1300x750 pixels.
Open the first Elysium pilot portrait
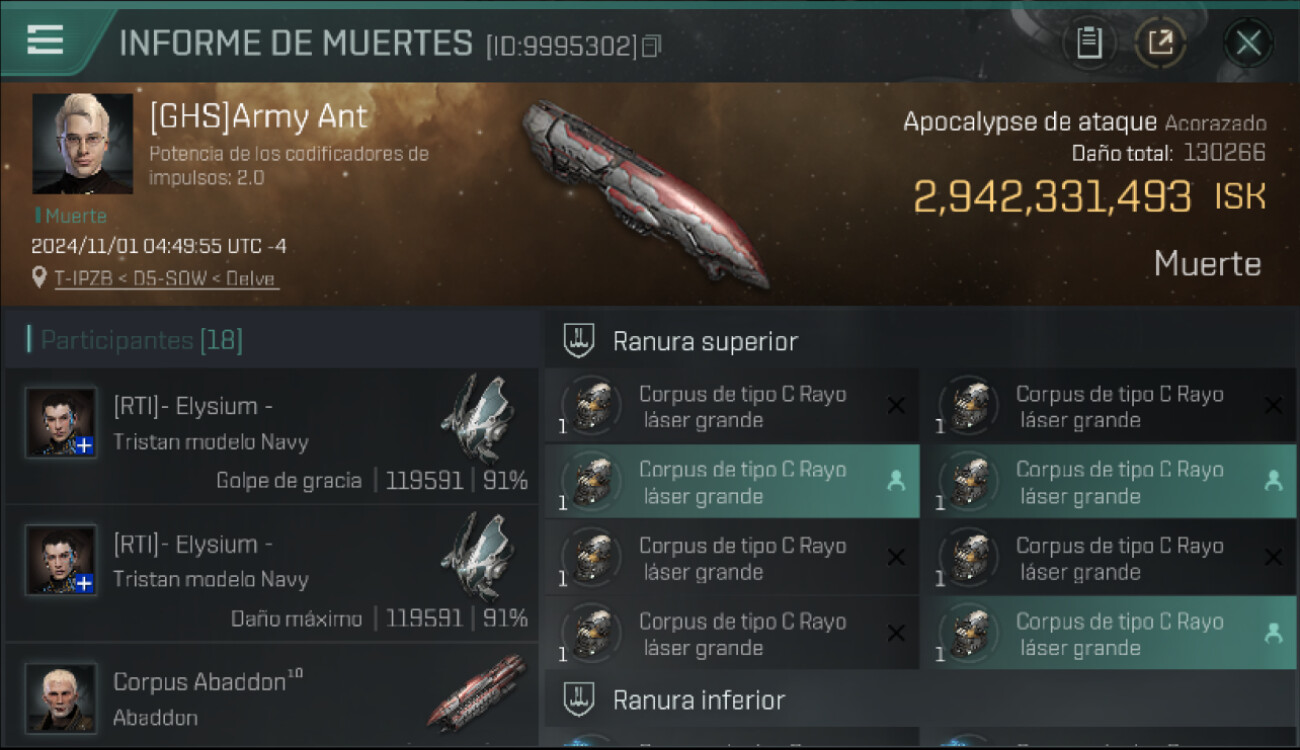tap(62, 423)
